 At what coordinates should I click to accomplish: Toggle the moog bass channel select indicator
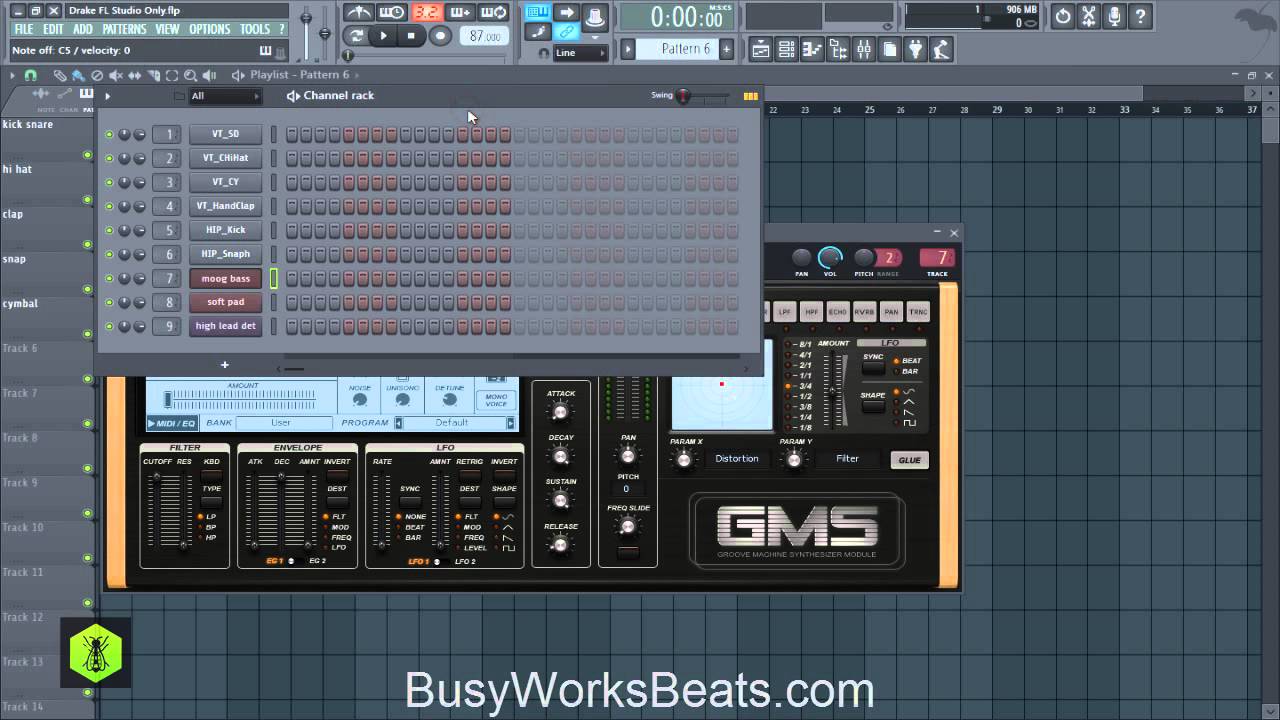pyautogui.click(x=274, y=278)
